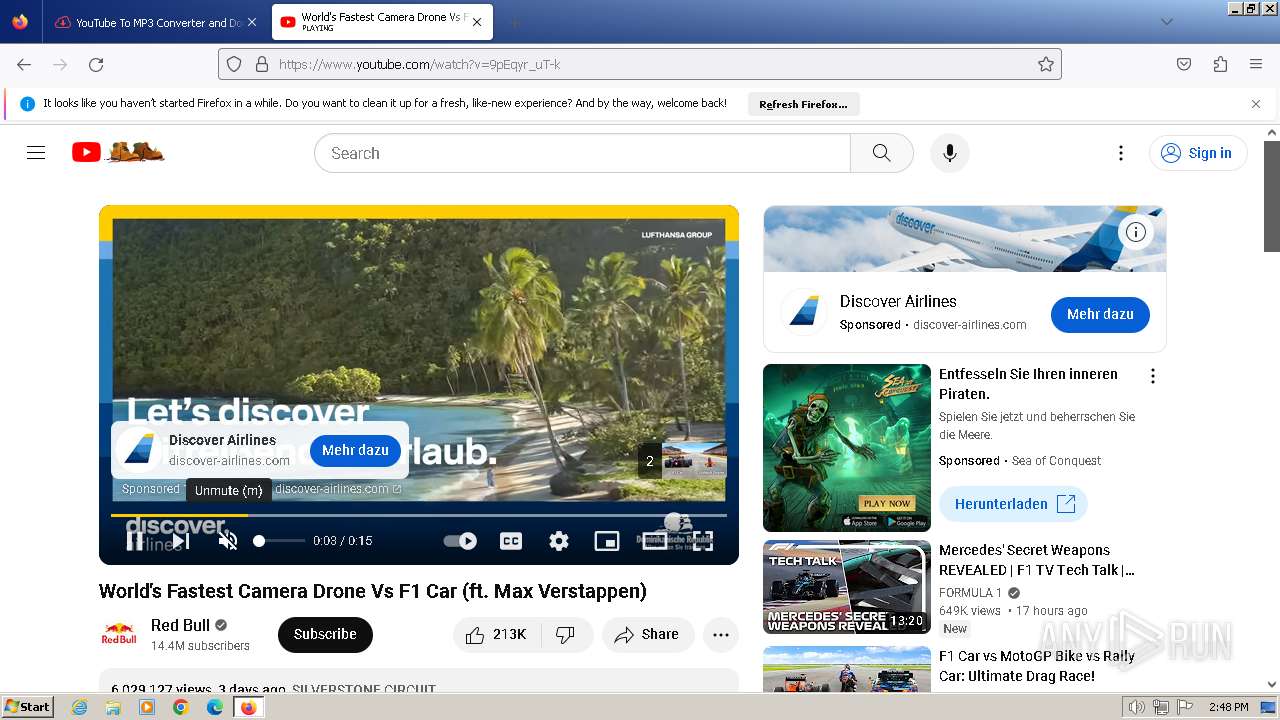The height and width of the screenshot is (720, 1280).
Task: Subscribe to the Red Bull channel
Action: point(325,635)
